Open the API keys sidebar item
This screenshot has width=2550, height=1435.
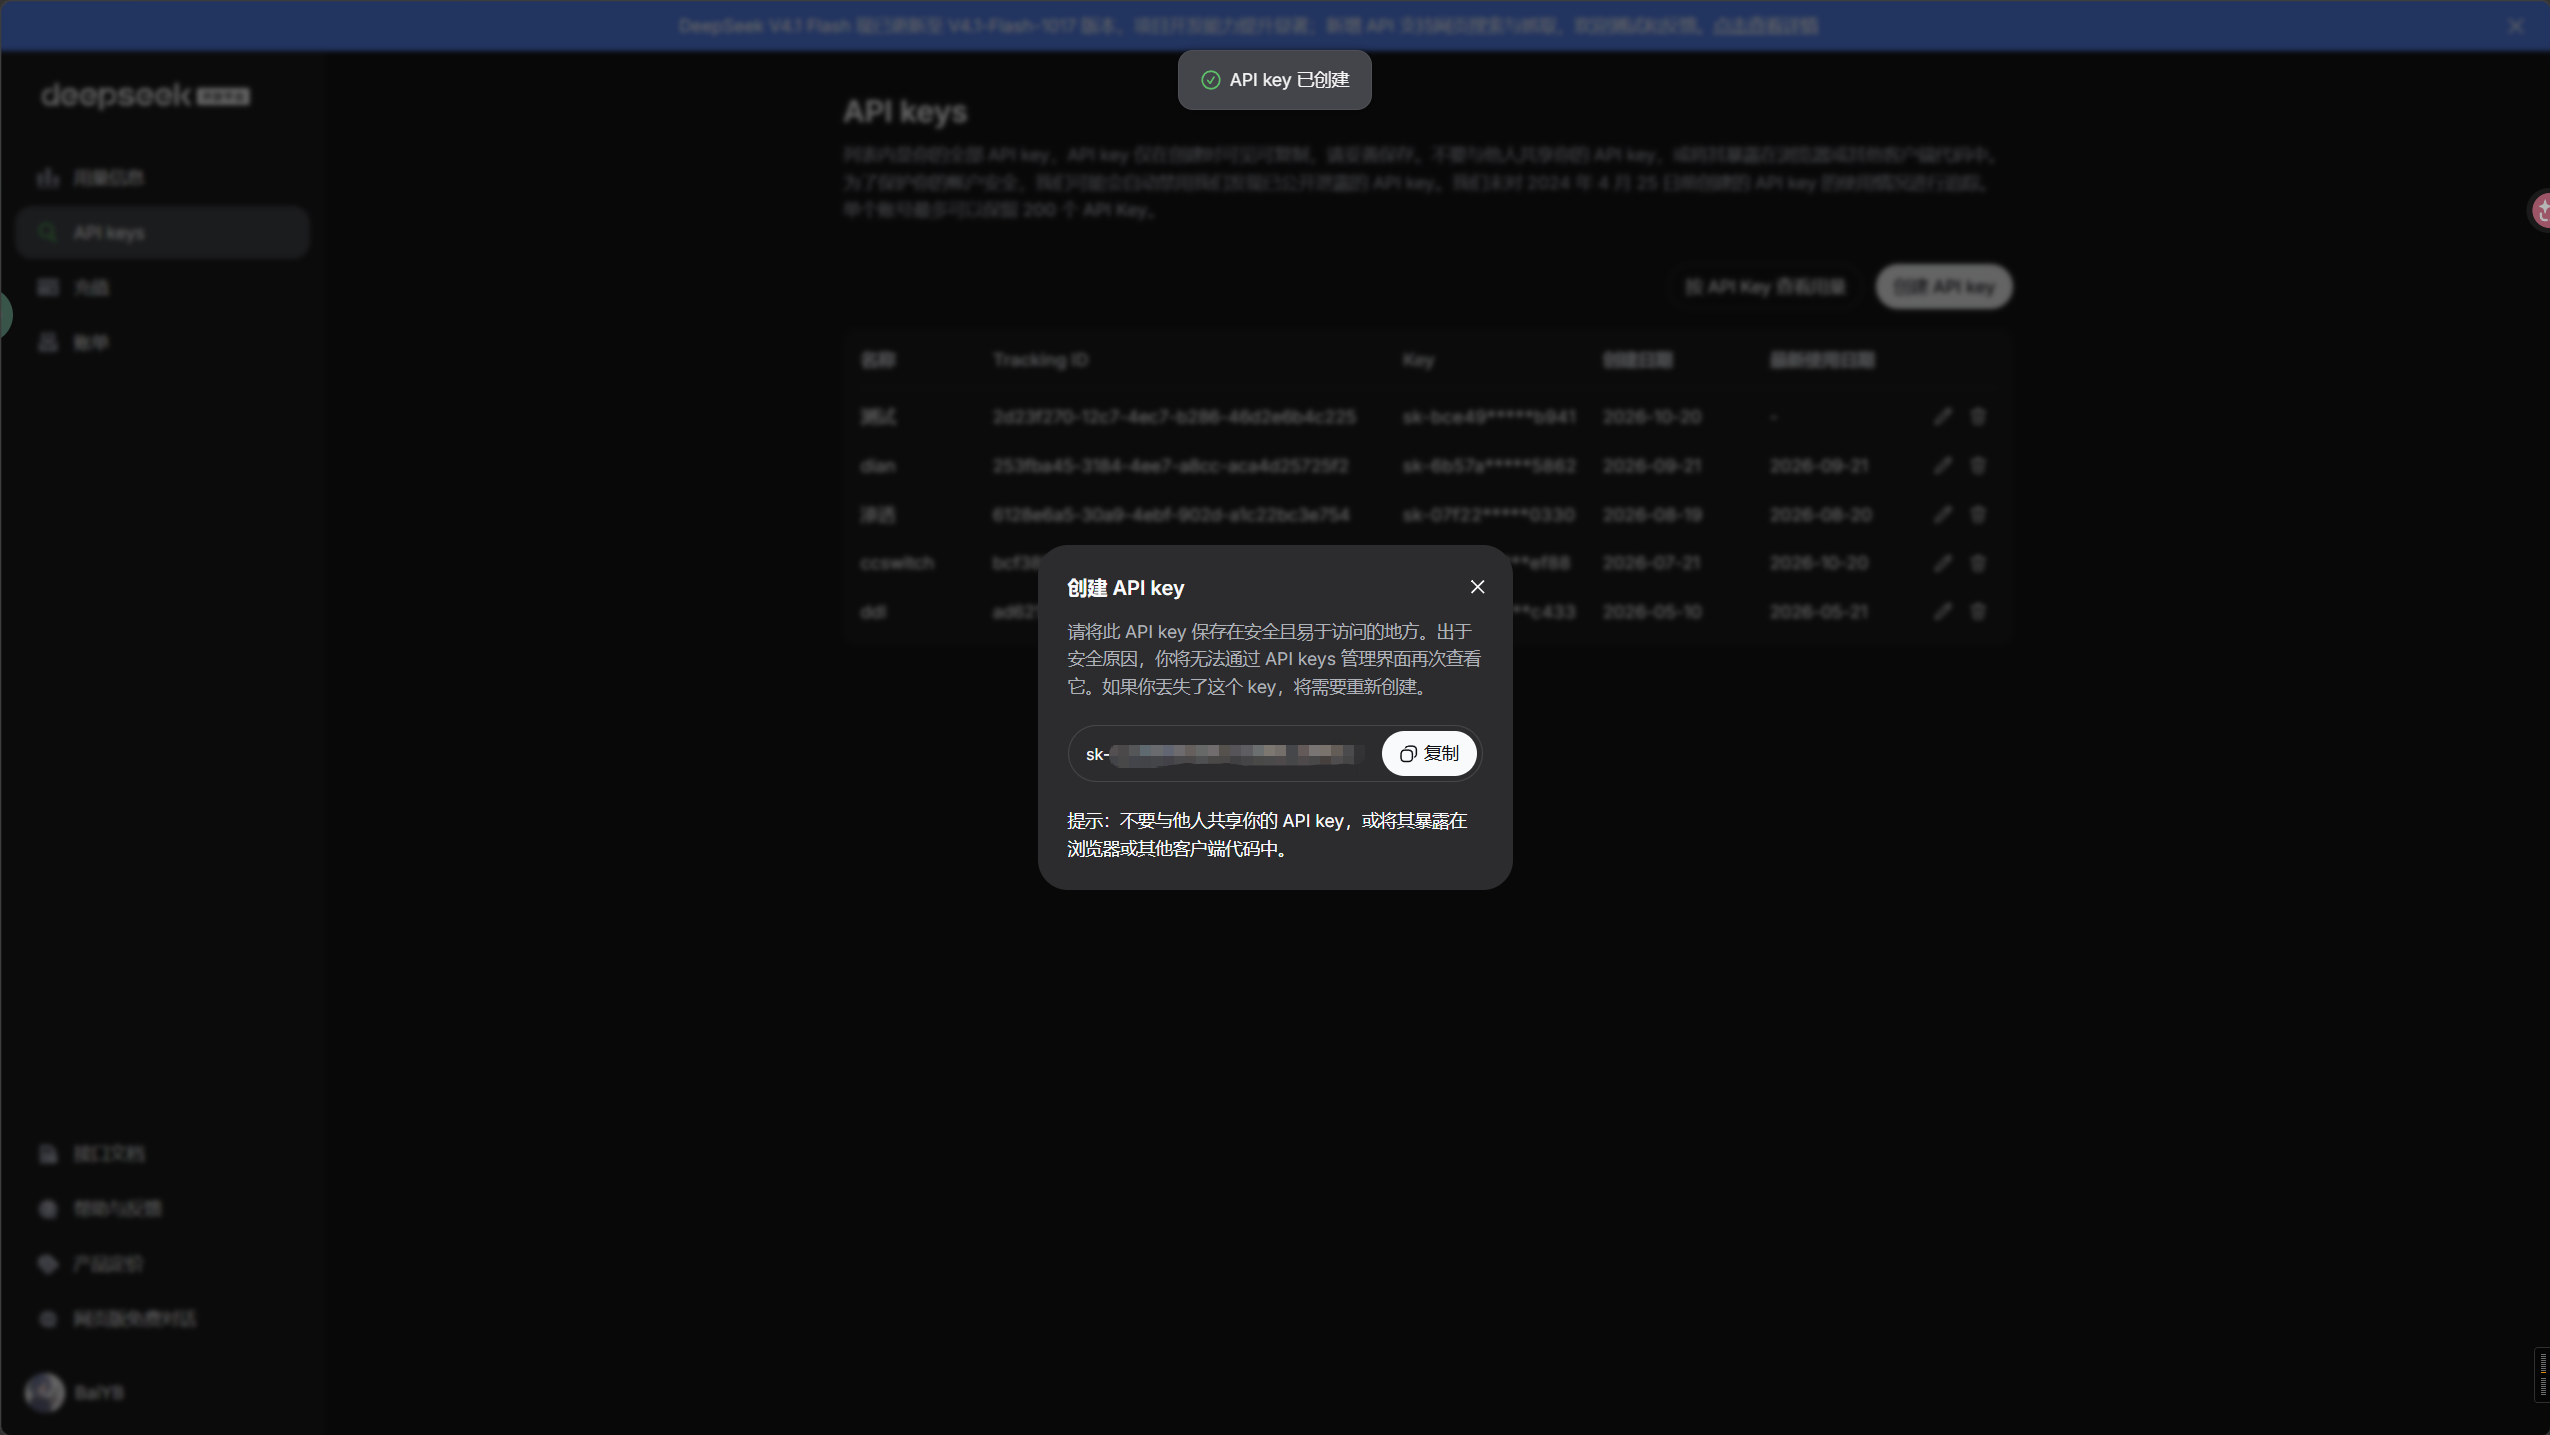pos(162,233)
